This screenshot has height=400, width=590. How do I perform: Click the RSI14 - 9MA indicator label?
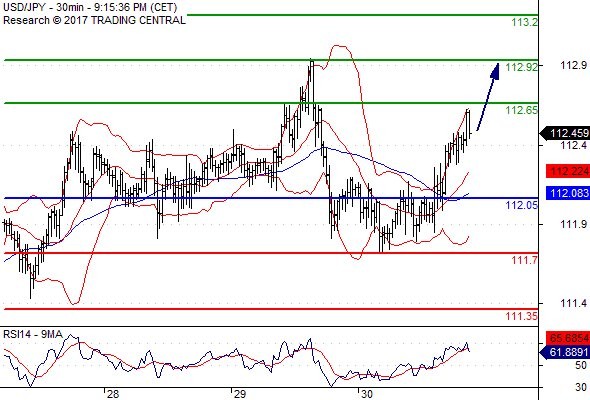point(33,334)
